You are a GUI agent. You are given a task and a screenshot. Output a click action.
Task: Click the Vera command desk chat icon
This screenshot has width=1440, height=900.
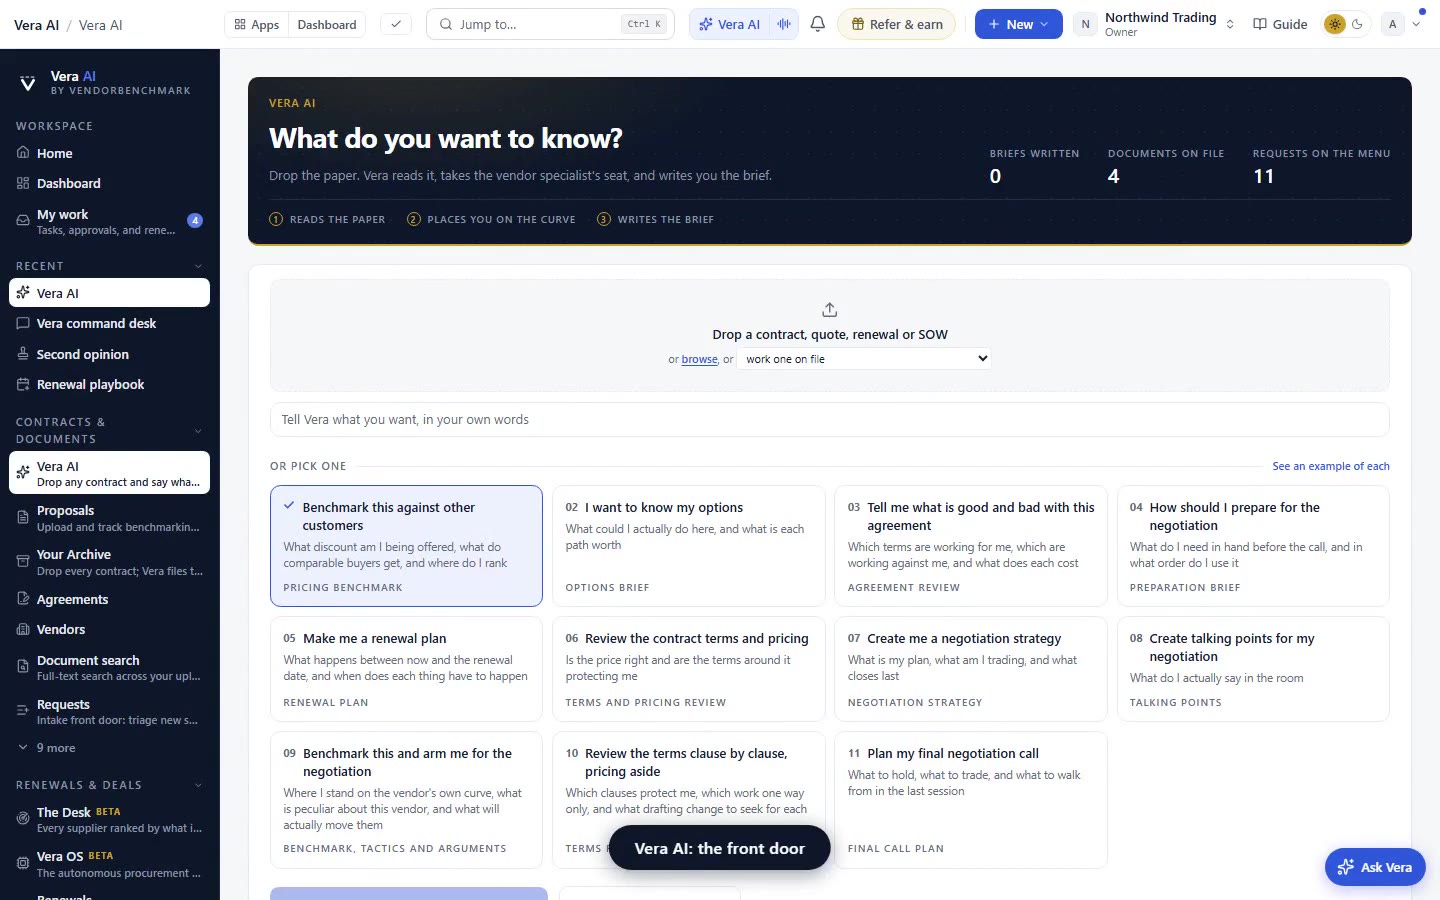pos(23,323)
